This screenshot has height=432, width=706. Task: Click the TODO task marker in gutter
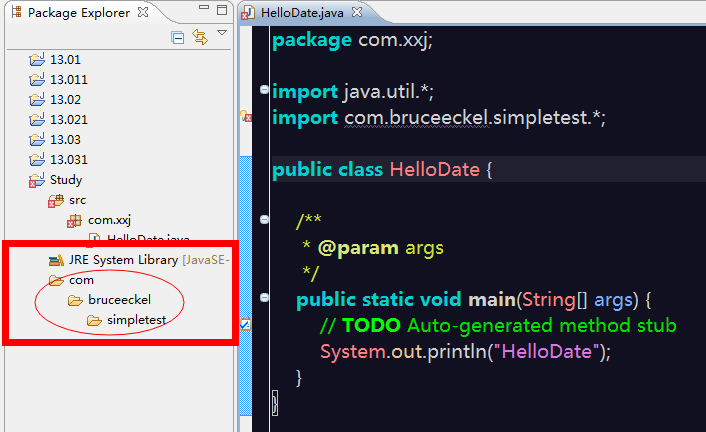tap(245, 324)
